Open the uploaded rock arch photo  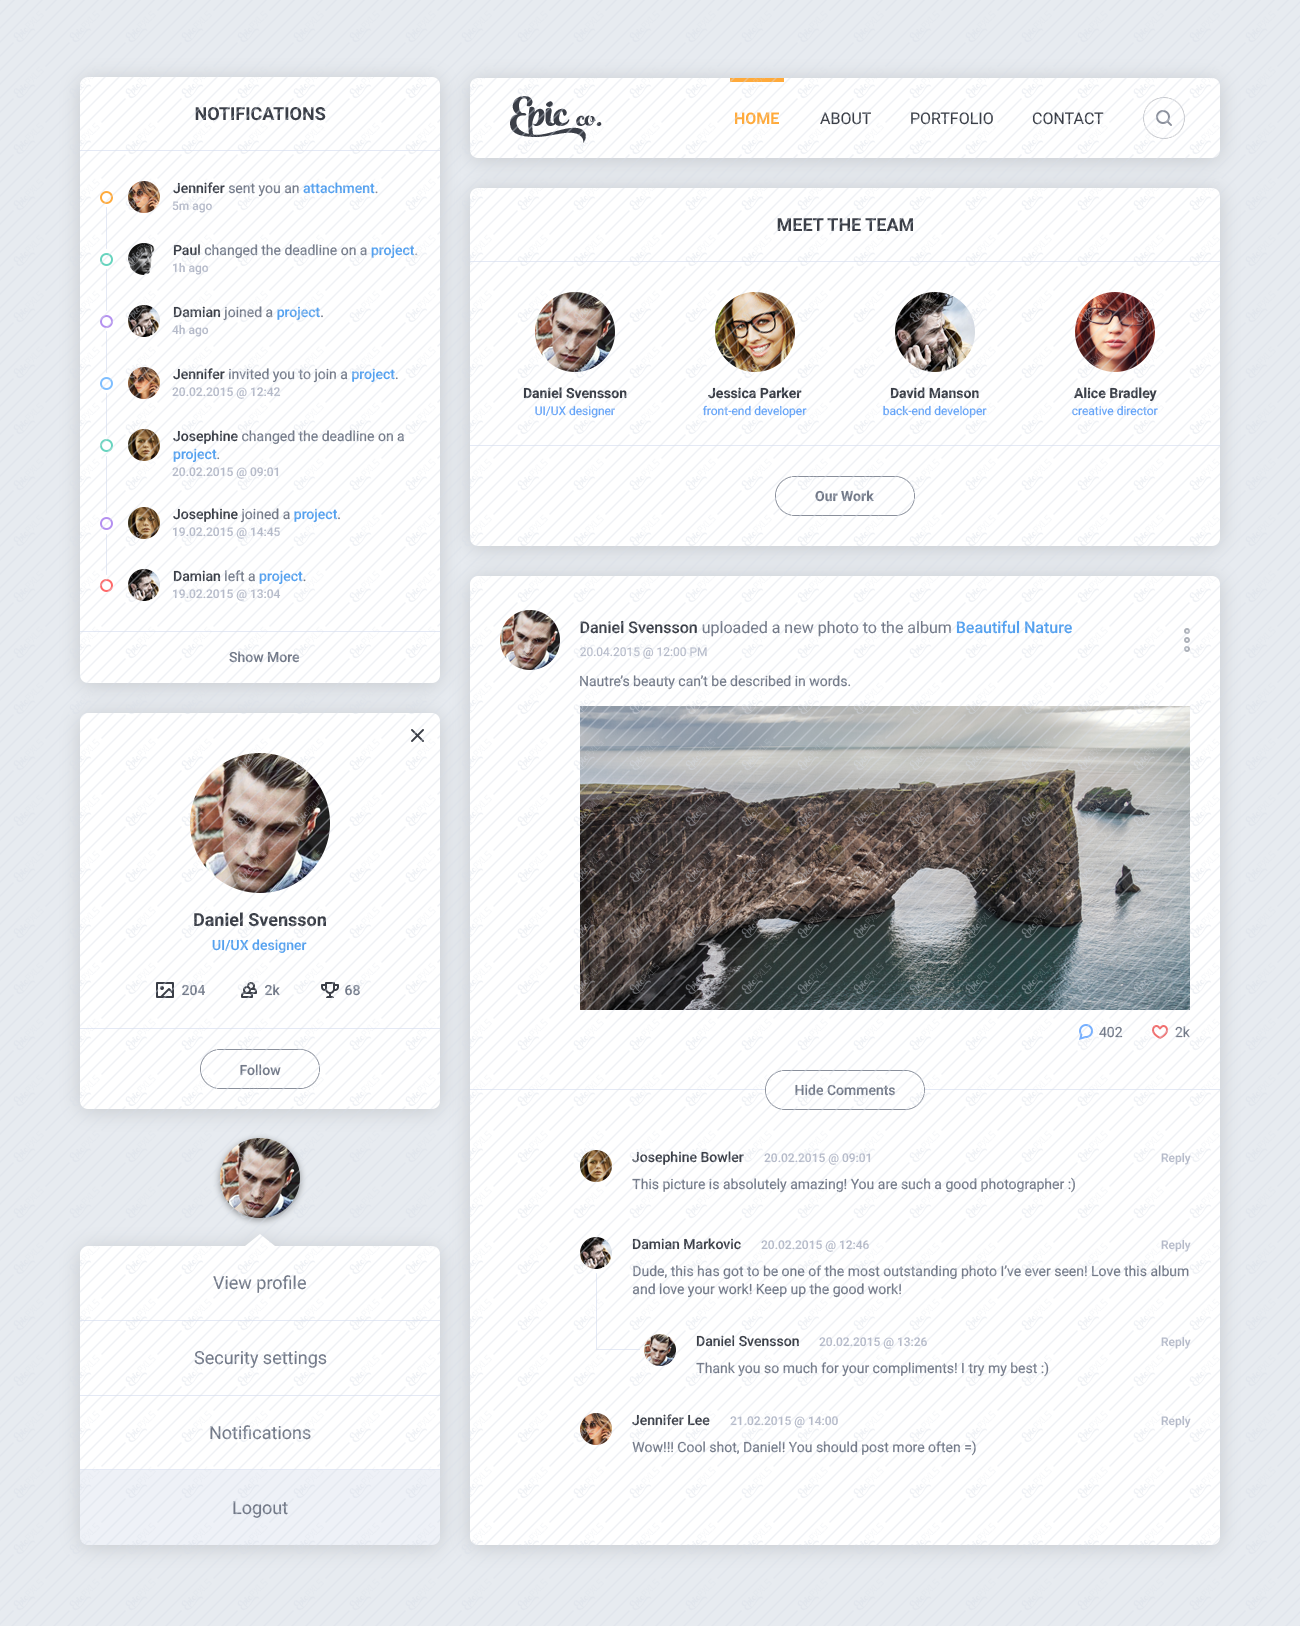[885, 858]
